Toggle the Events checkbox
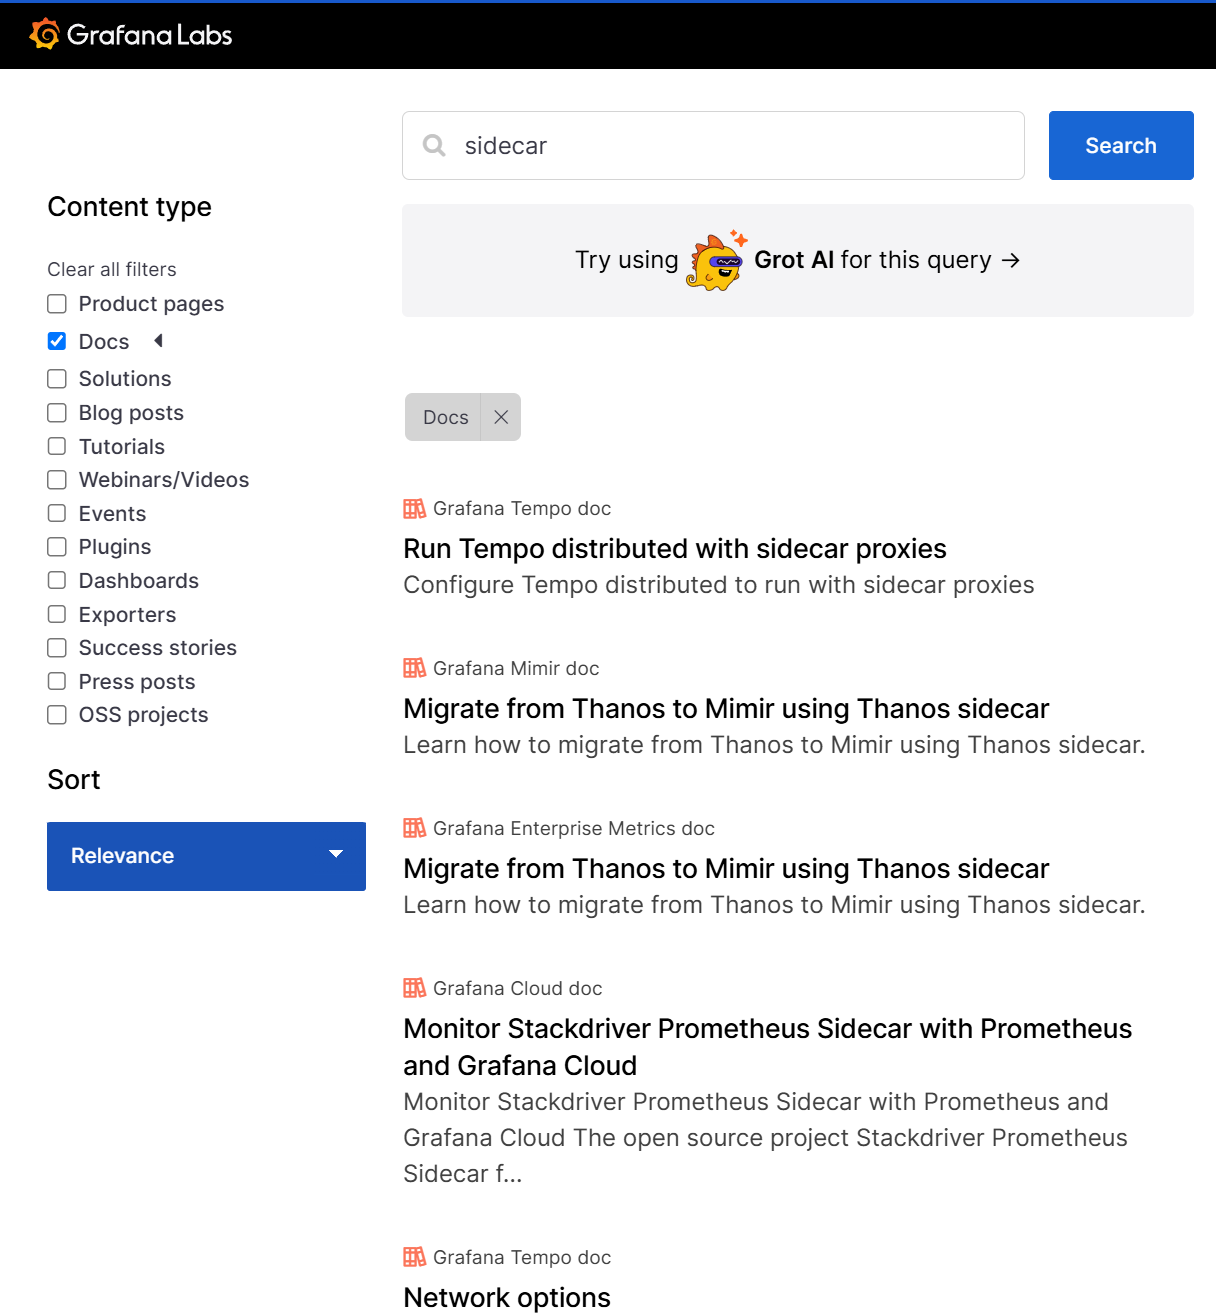1216x1314 pixels. coord(57,513)
